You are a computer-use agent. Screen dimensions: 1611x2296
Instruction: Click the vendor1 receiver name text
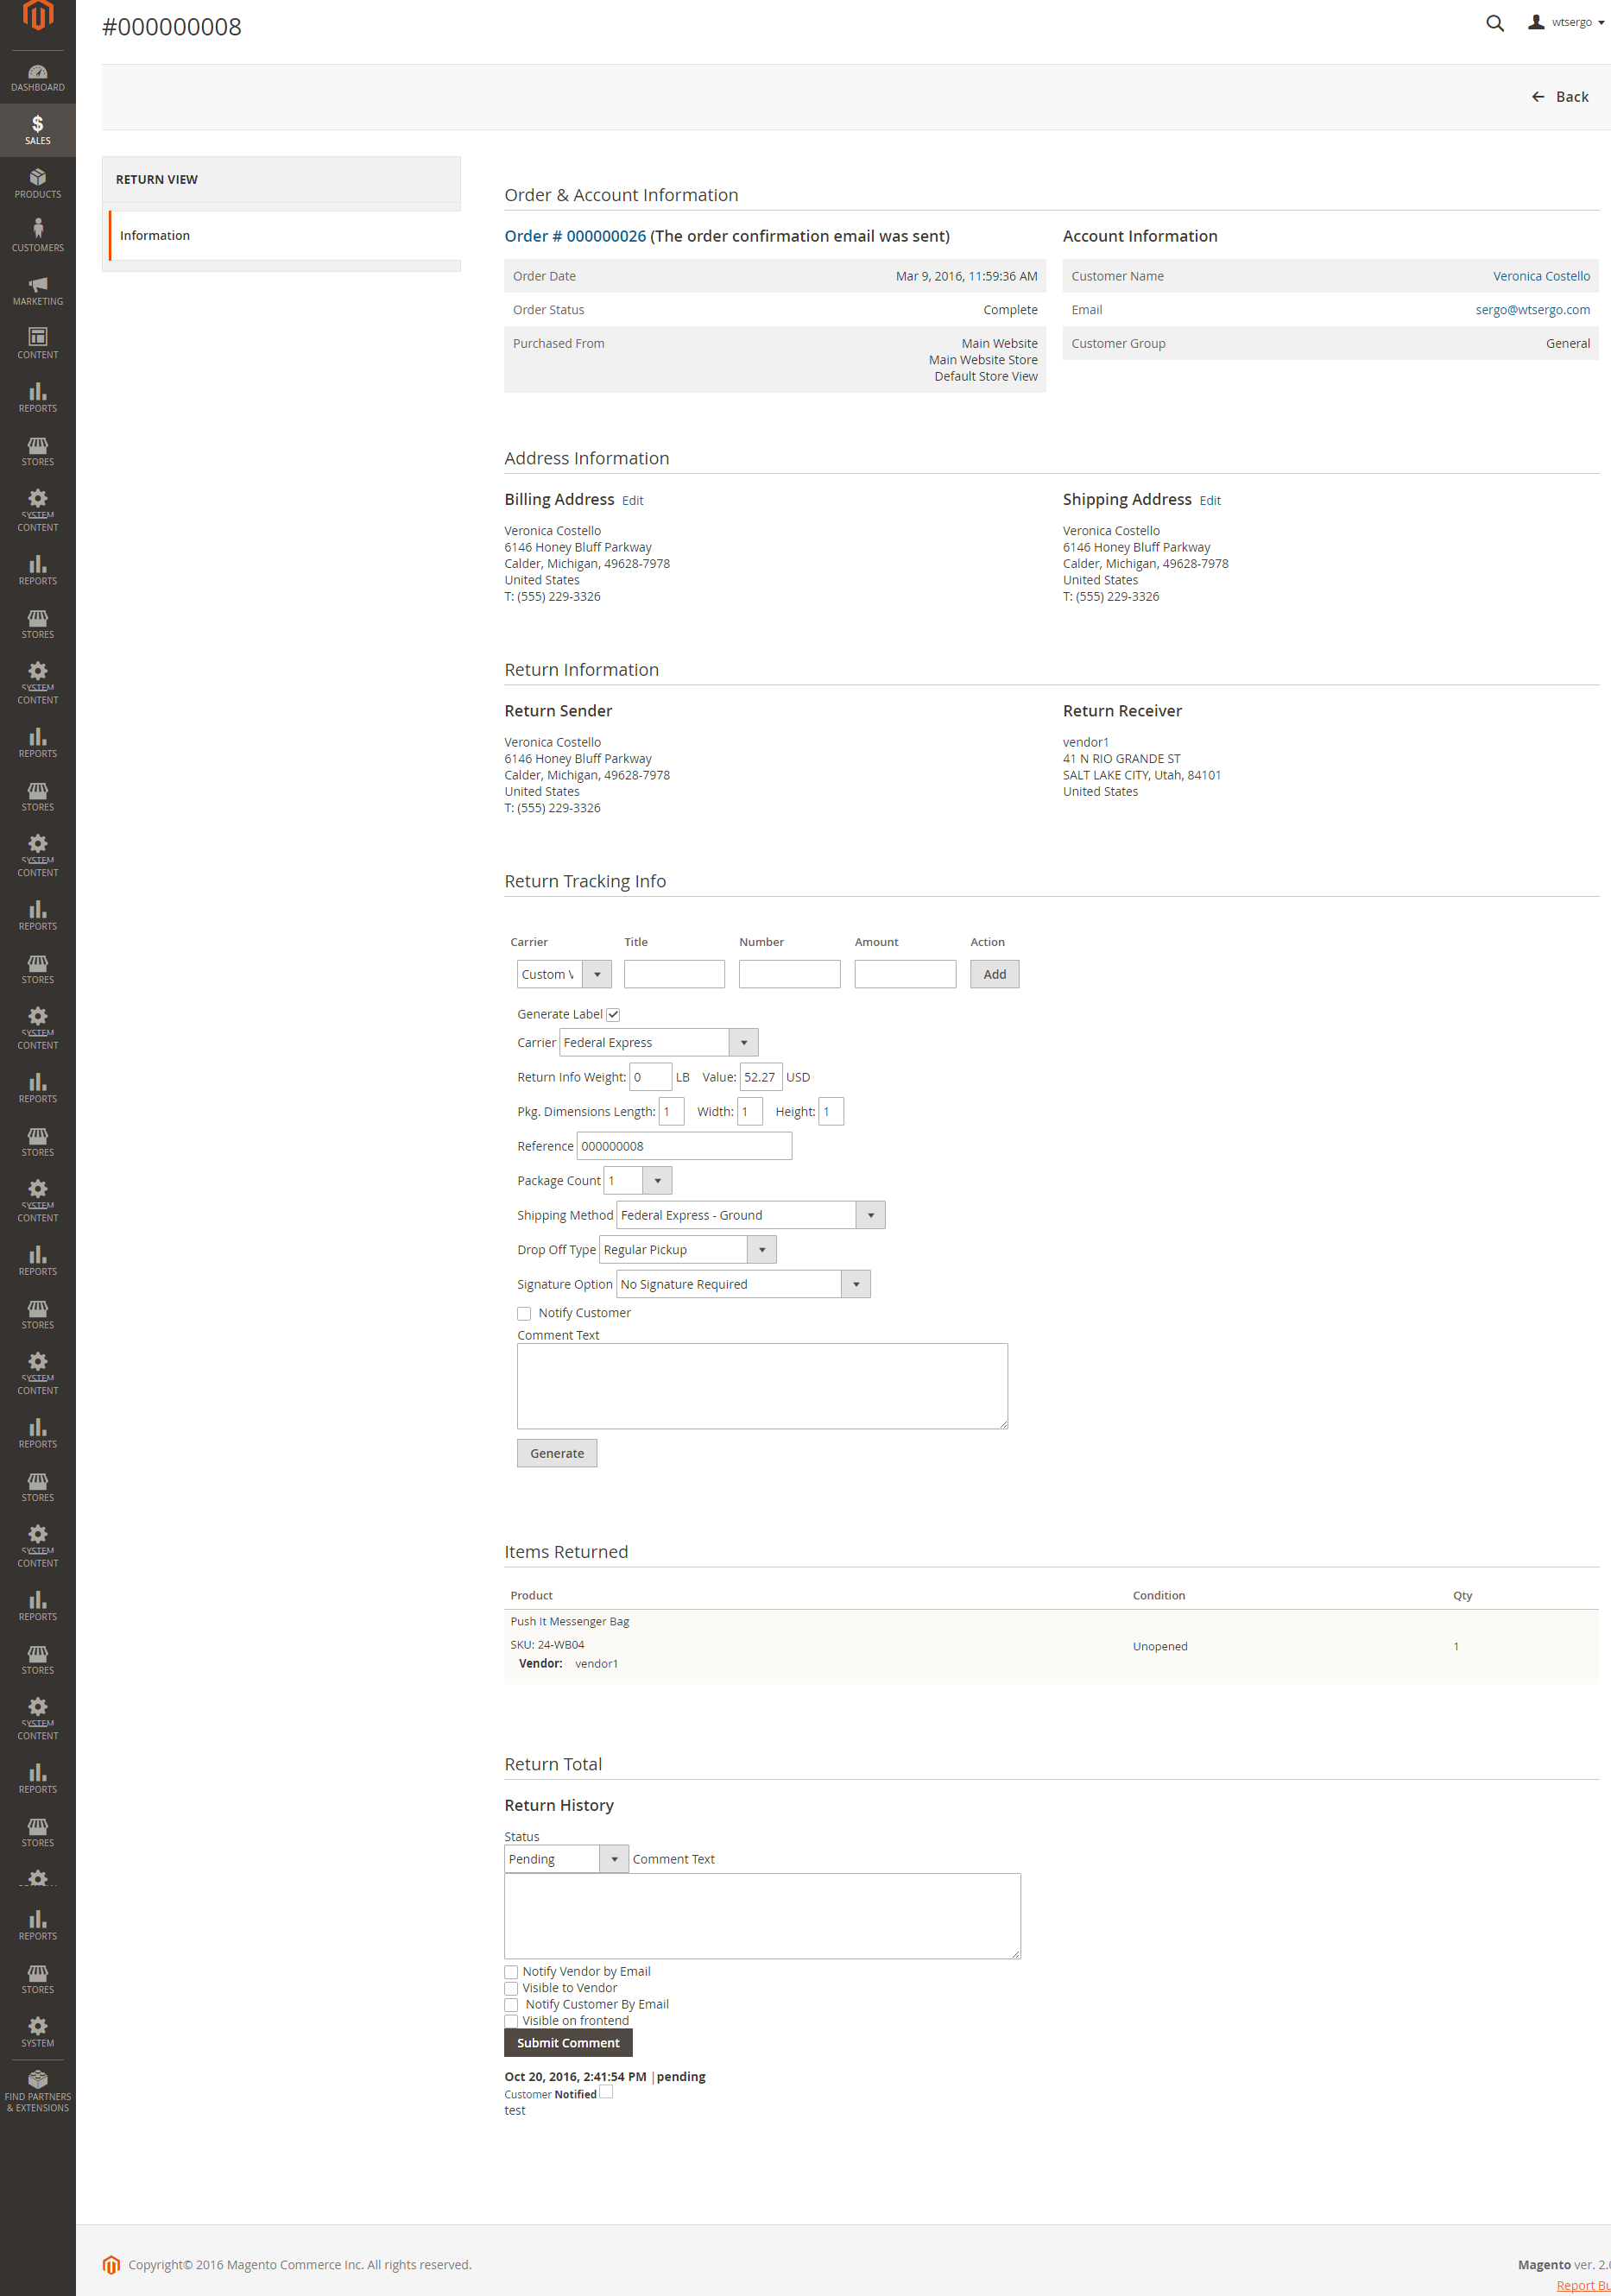[1086, 742]
